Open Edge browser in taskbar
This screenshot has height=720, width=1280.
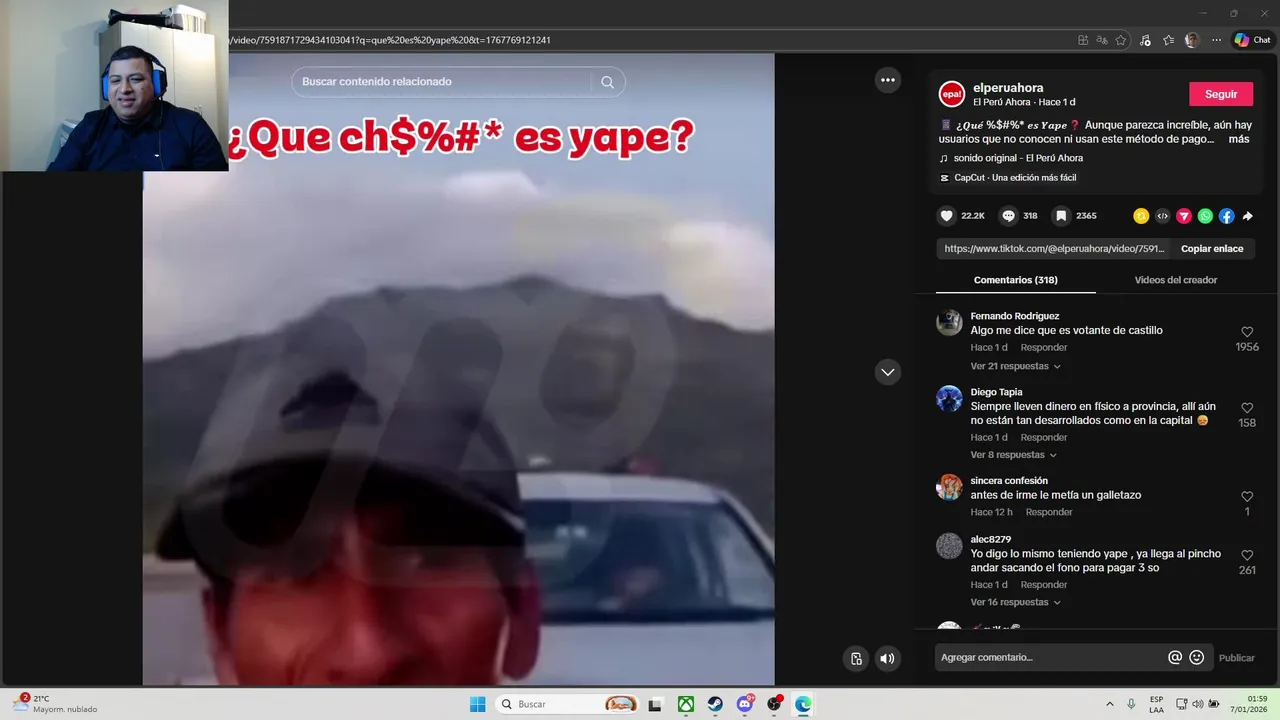point(803,704)
